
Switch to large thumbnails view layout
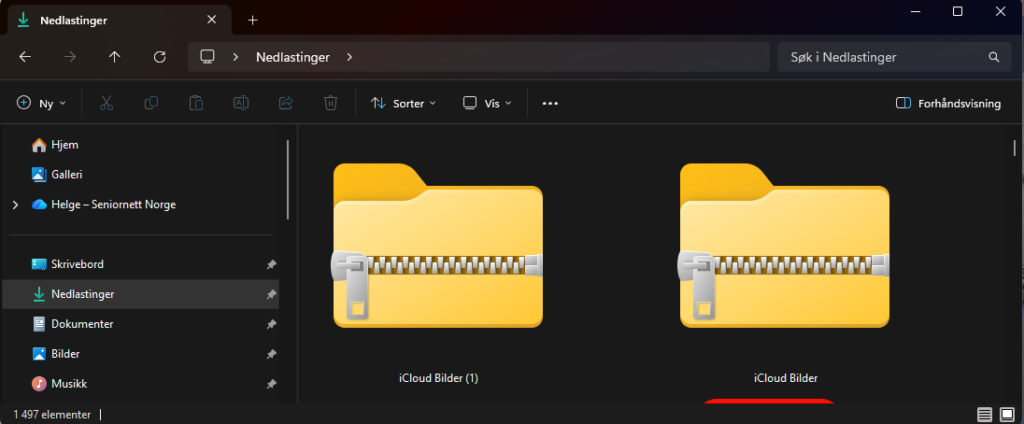point(1007,414)
